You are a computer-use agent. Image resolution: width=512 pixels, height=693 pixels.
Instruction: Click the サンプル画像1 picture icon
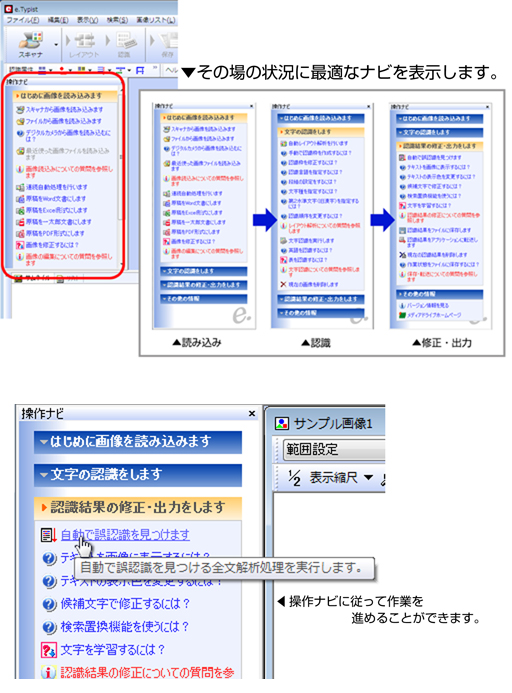tap(282, 423)
